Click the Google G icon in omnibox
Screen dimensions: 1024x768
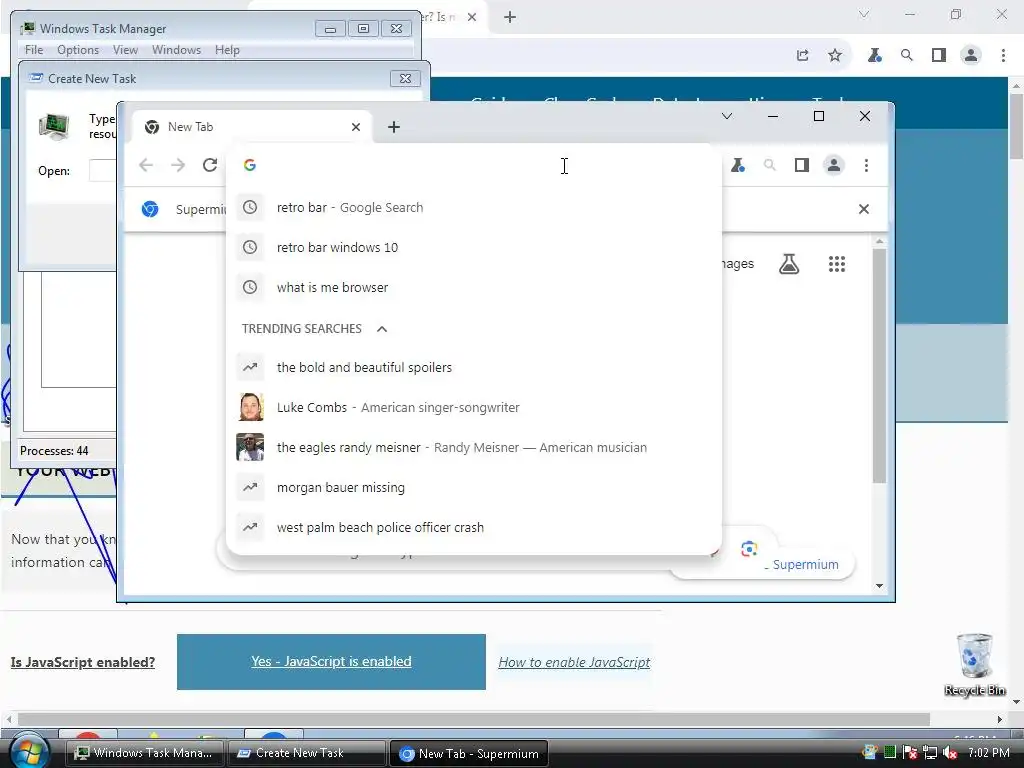249,165
